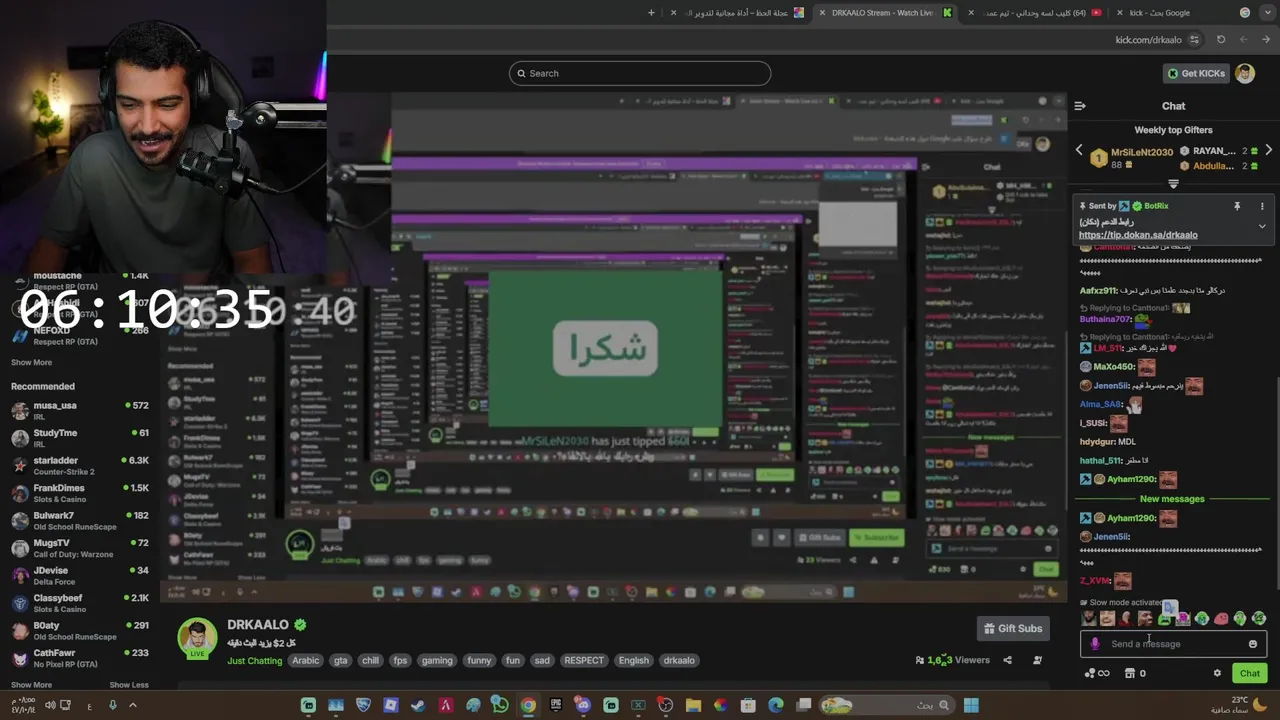This screenshot has height=720, width=1280.
Task: Open MugsTV recommended channel
Action: click(x=80, y=548)
